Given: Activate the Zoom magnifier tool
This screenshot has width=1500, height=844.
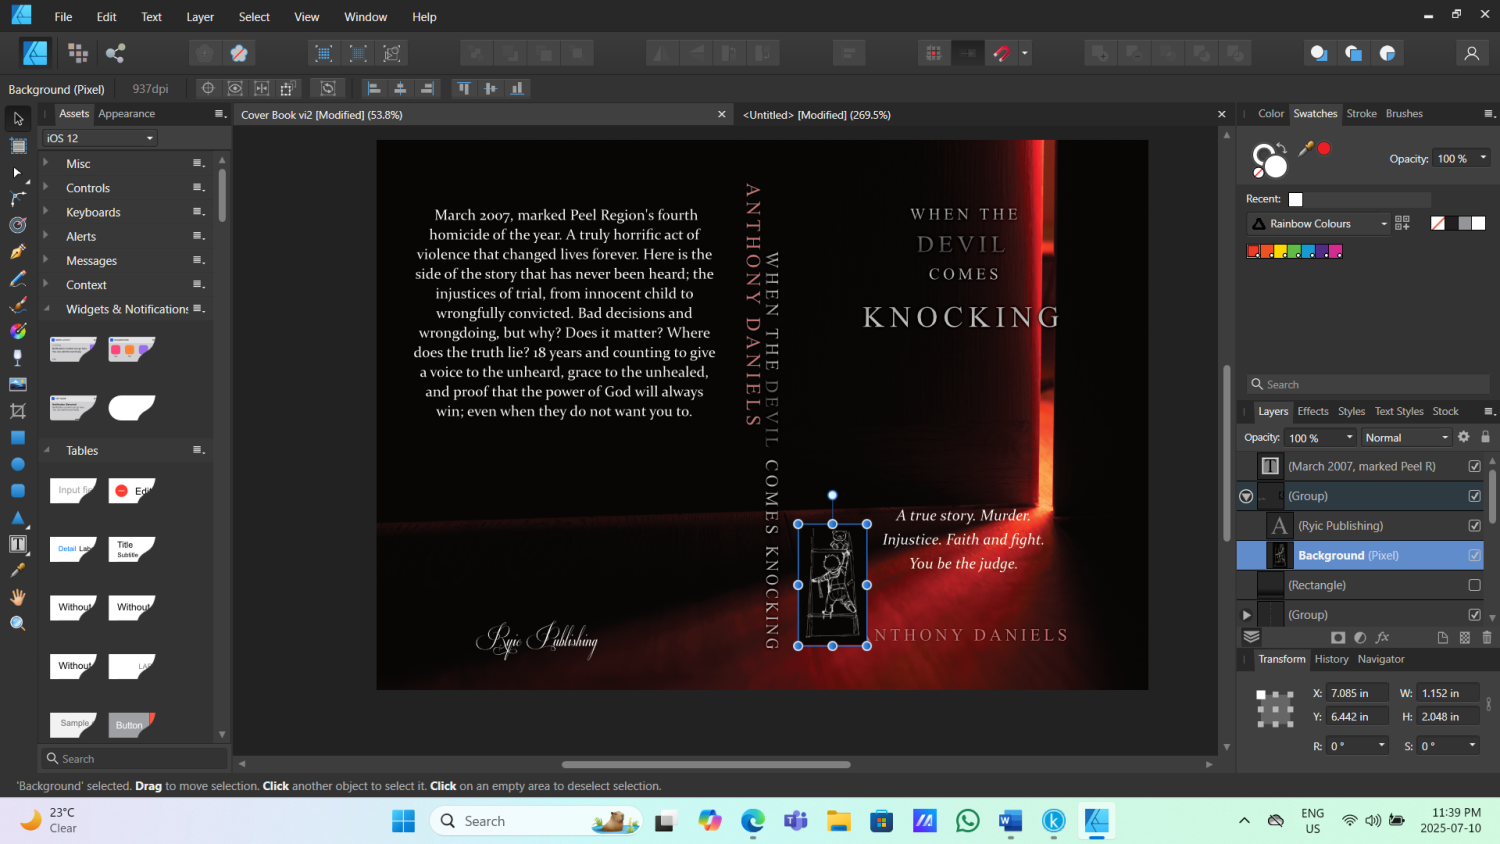Looking at the screenshot, I should click(x=18, y=623).
